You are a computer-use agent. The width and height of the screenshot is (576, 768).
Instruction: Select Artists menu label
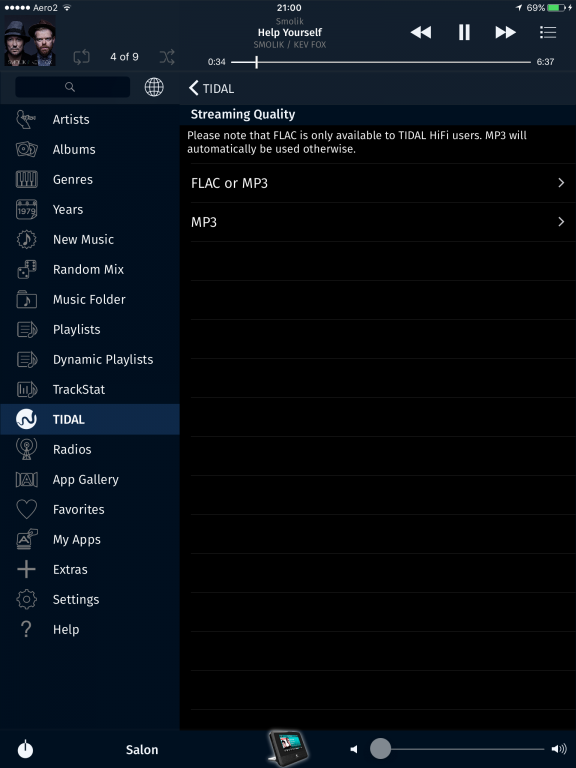[71, 120]
